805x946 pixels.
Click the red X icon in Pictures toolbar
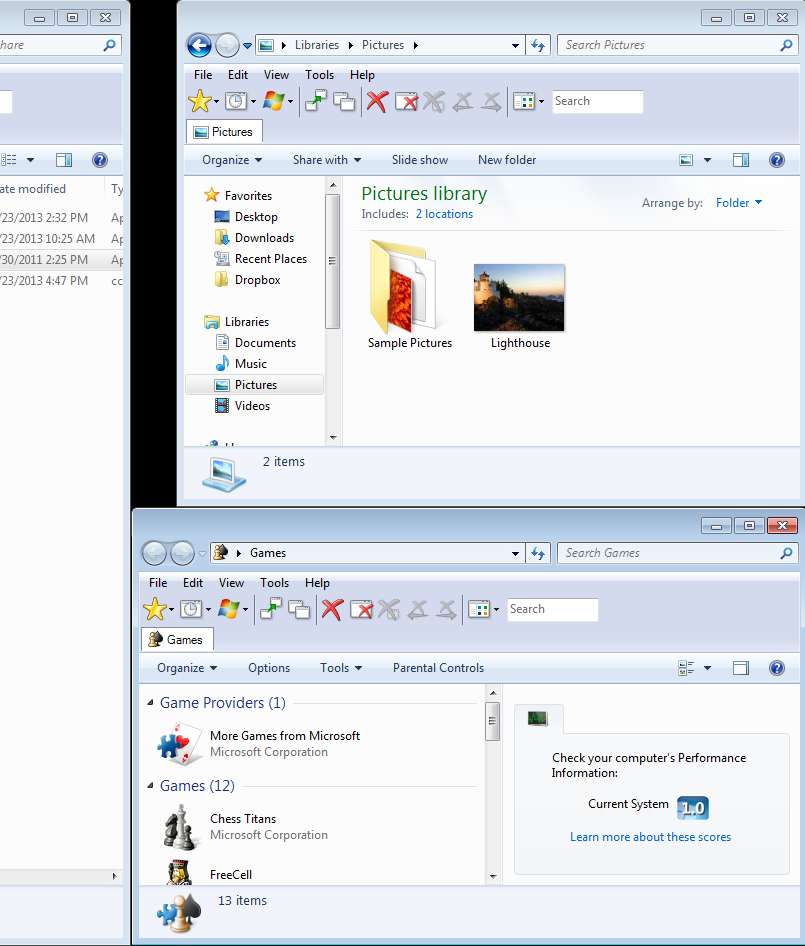pos(376,101)
